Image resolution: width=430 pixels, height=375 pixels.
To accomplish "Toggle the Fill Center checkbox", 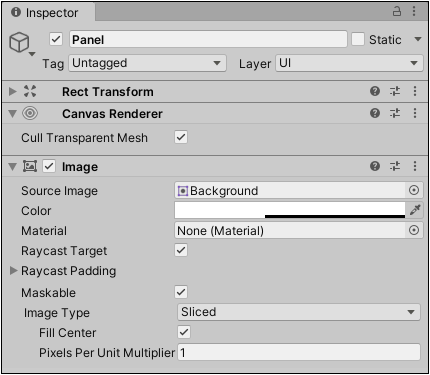I will click(x=184, y=332).
